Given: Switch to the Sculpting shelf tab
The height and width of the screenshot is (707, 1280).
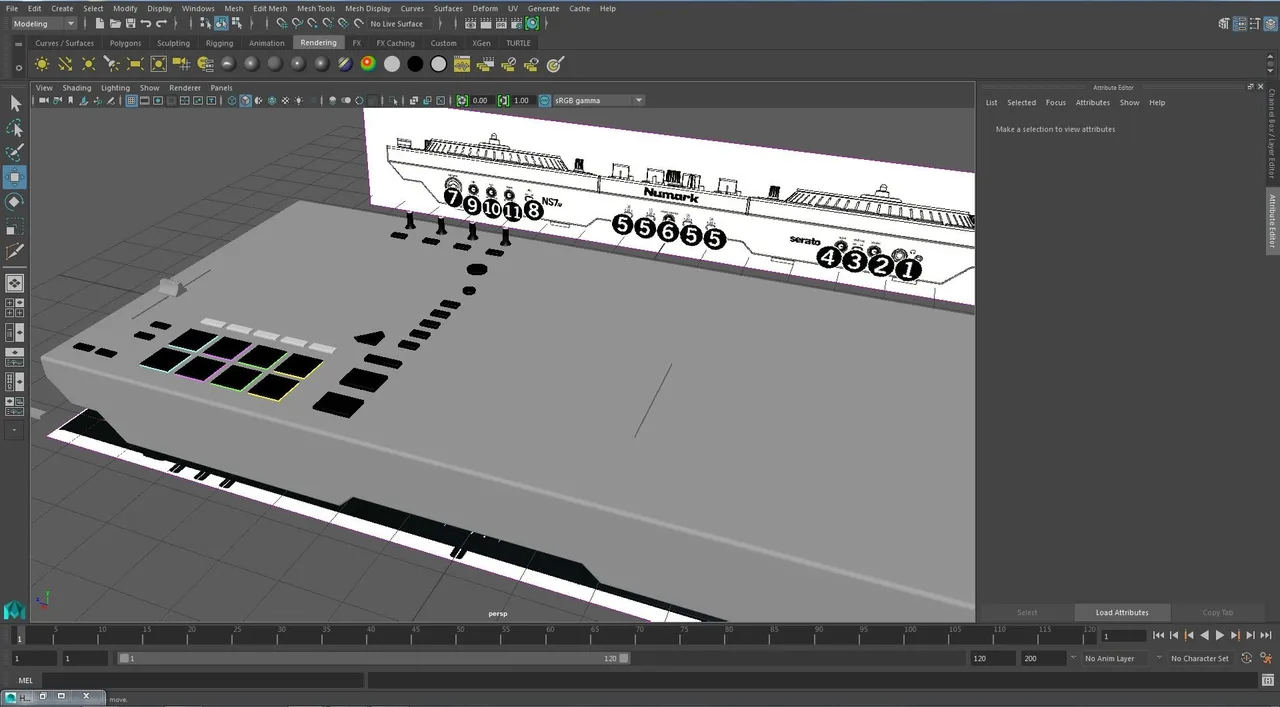Looking at the screenshot, I should (x=173, y=43).
